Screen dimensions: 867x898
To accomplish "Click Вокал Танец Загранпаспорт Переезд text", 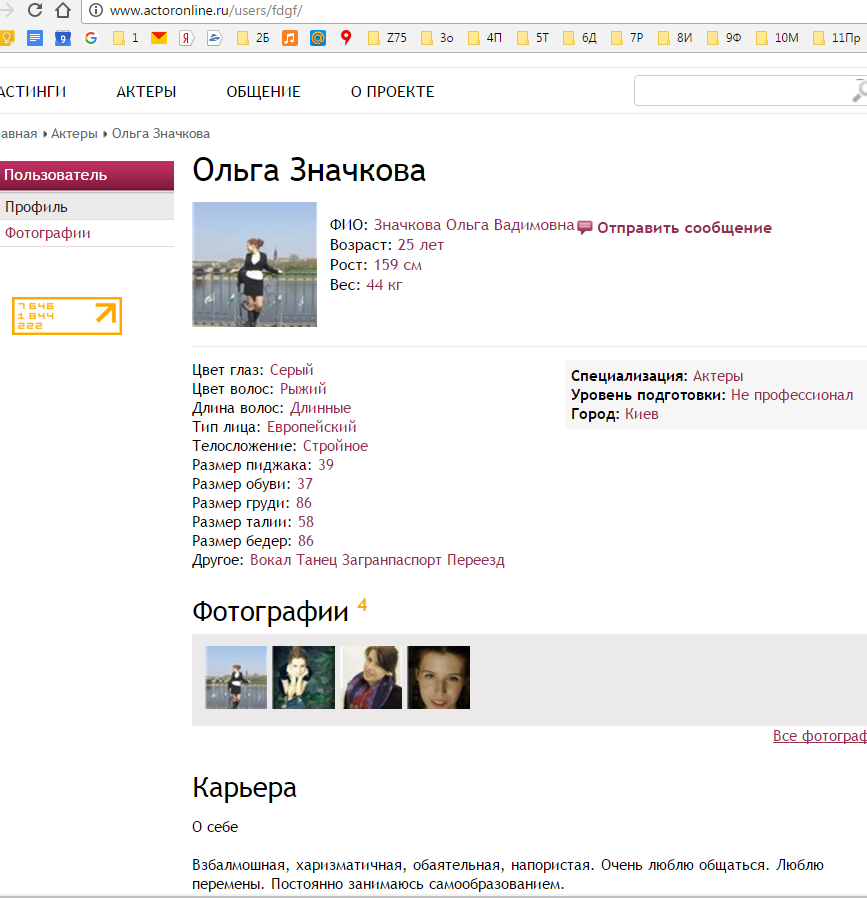I will (377, 560).
